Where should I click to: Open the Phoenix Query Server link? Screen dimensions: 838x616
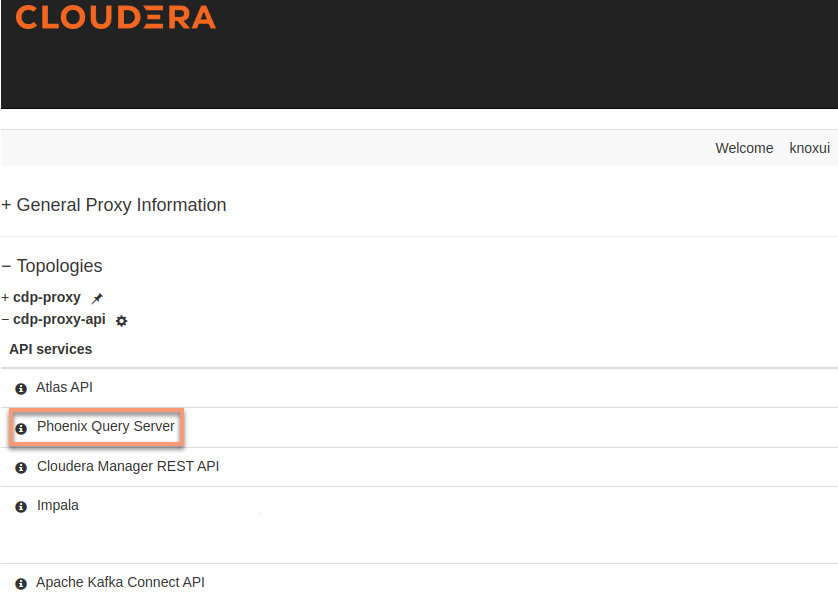coord(106,426)
